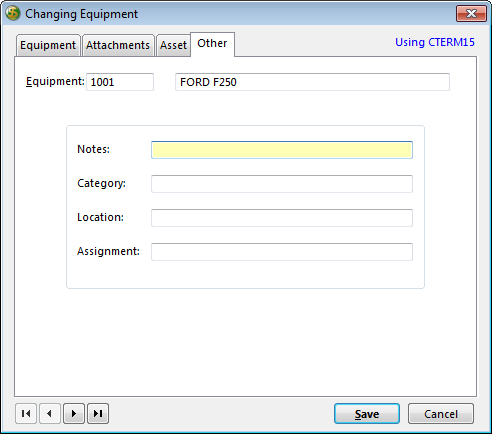Click the Using CTERM15 text
Viewport: 492px width, 434px height.
[435, 42]
